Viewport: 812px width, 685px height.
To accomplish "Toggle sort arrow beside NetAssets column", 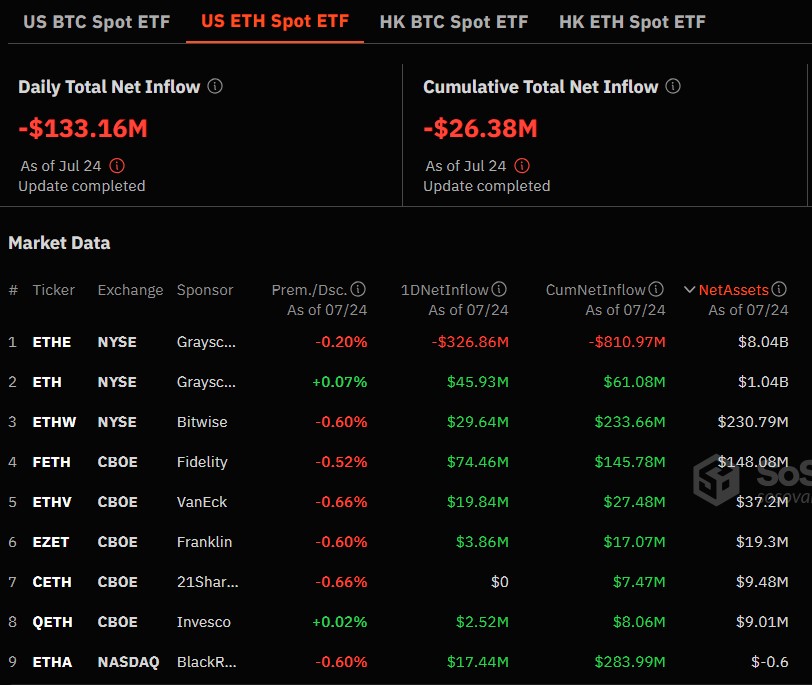I will [689, 290].
